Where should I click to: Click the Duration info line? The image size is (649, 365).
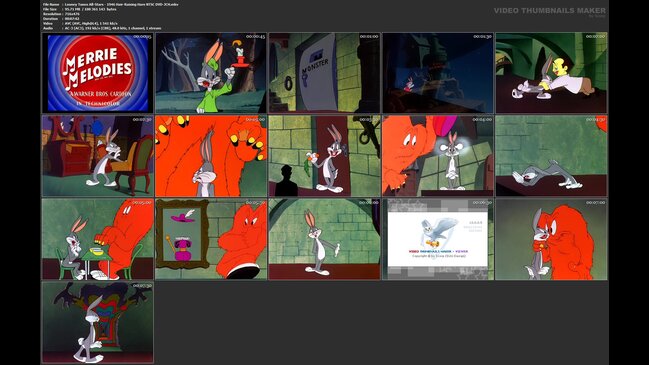coord(61,19)
